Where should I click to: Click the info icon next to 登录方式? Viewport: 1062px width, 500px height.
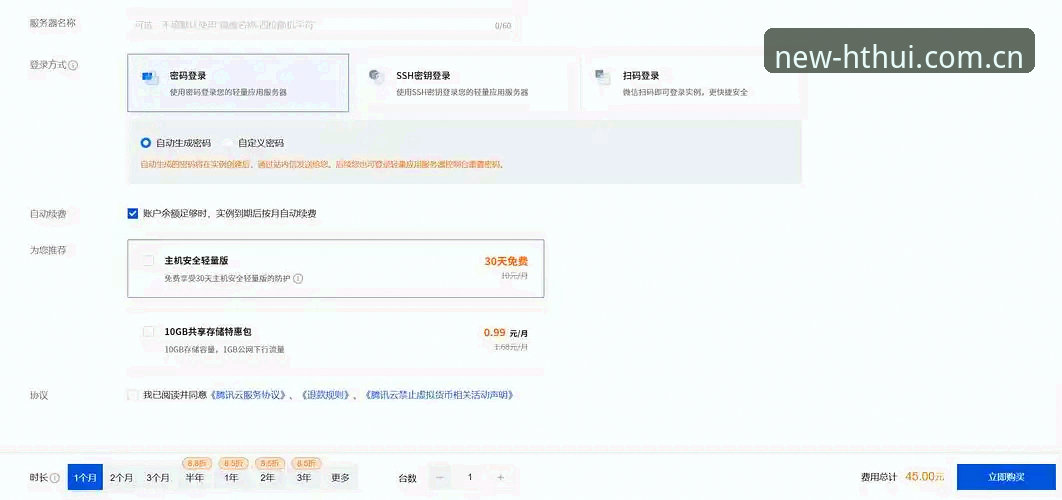73,66
